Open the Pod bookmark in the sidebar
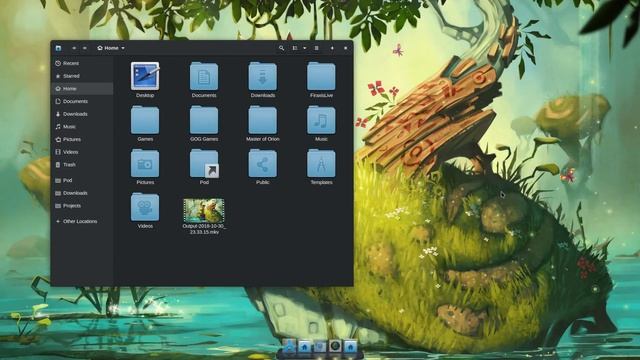640x360 pixels. pyautogui.click(x=82, y=180)
